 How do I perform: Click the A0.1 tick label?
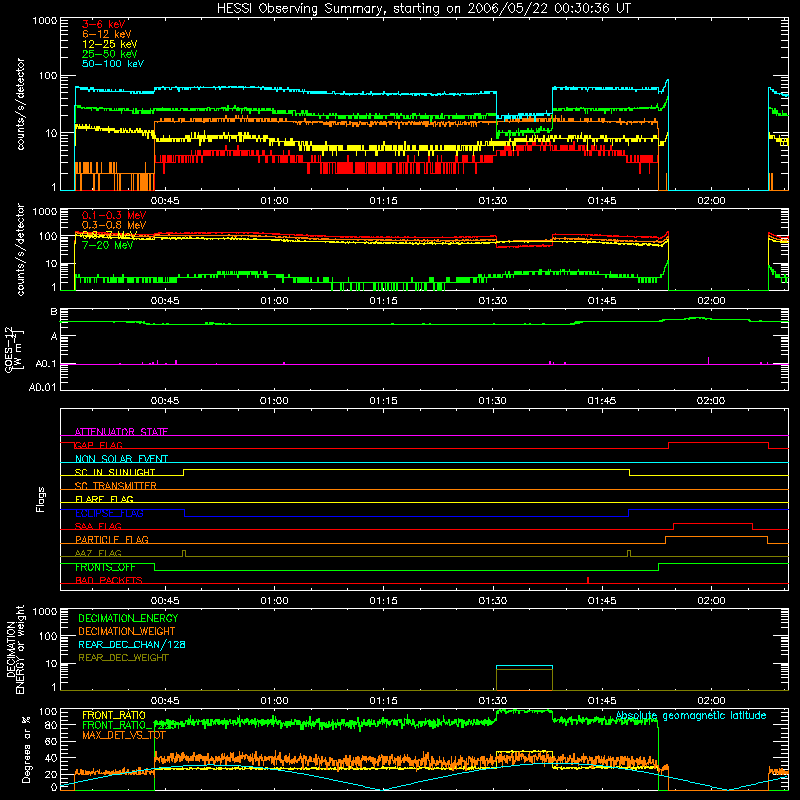click(x=46, y=364)
